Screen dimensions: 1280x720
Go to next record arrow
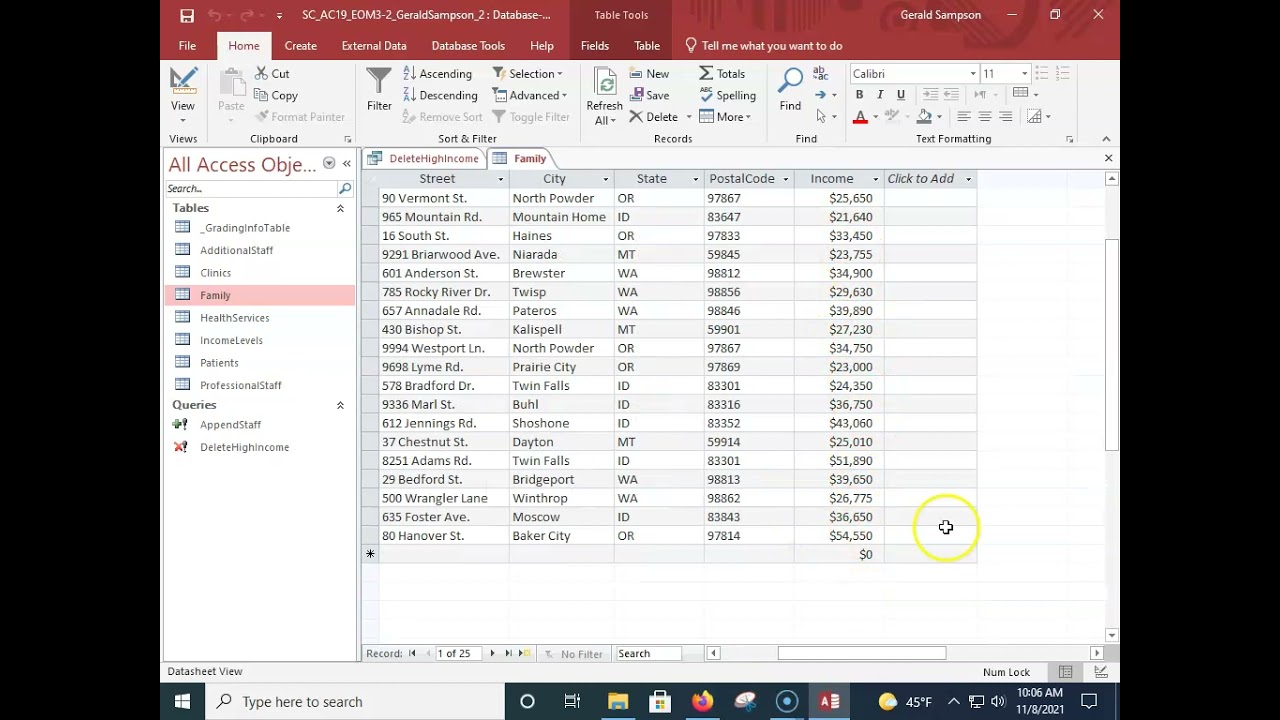[492, 653]
